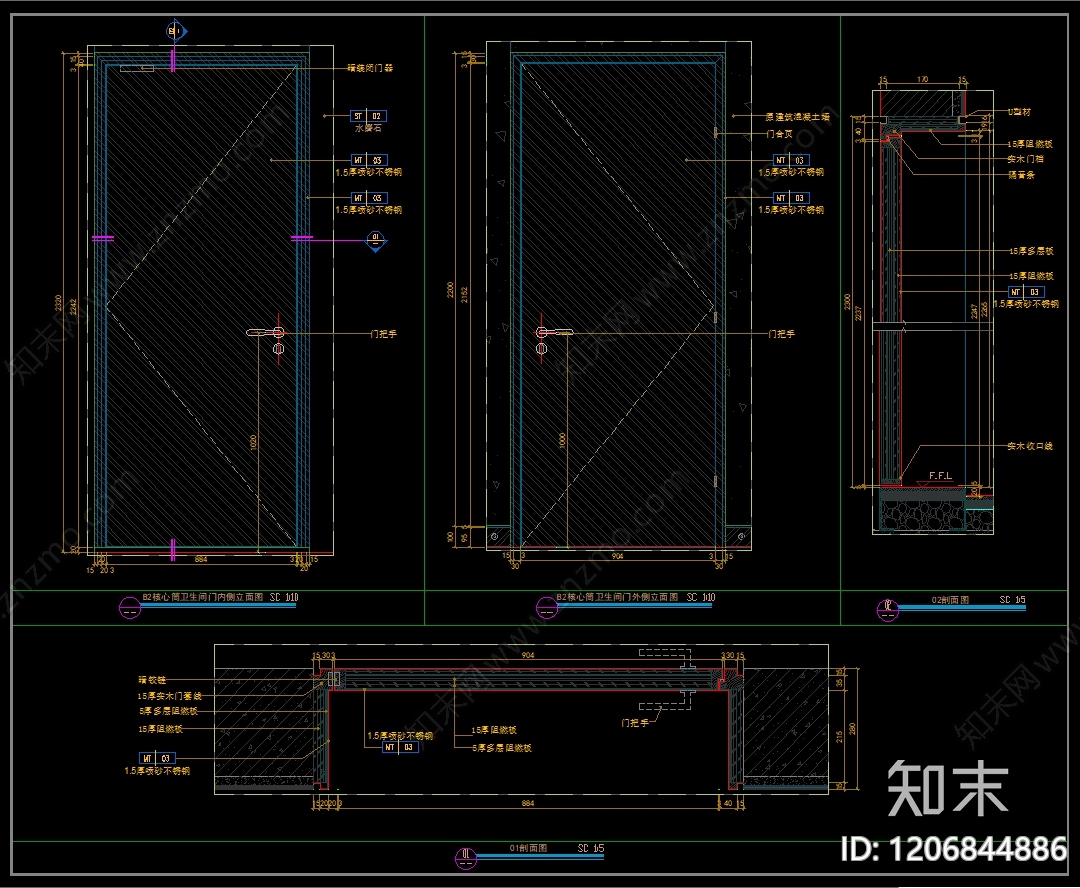The height and width of the screenshot is (888, 1080).
Task: Click the "原建筑混凝土墙" annotation
Action: click(x=798, y=117)
